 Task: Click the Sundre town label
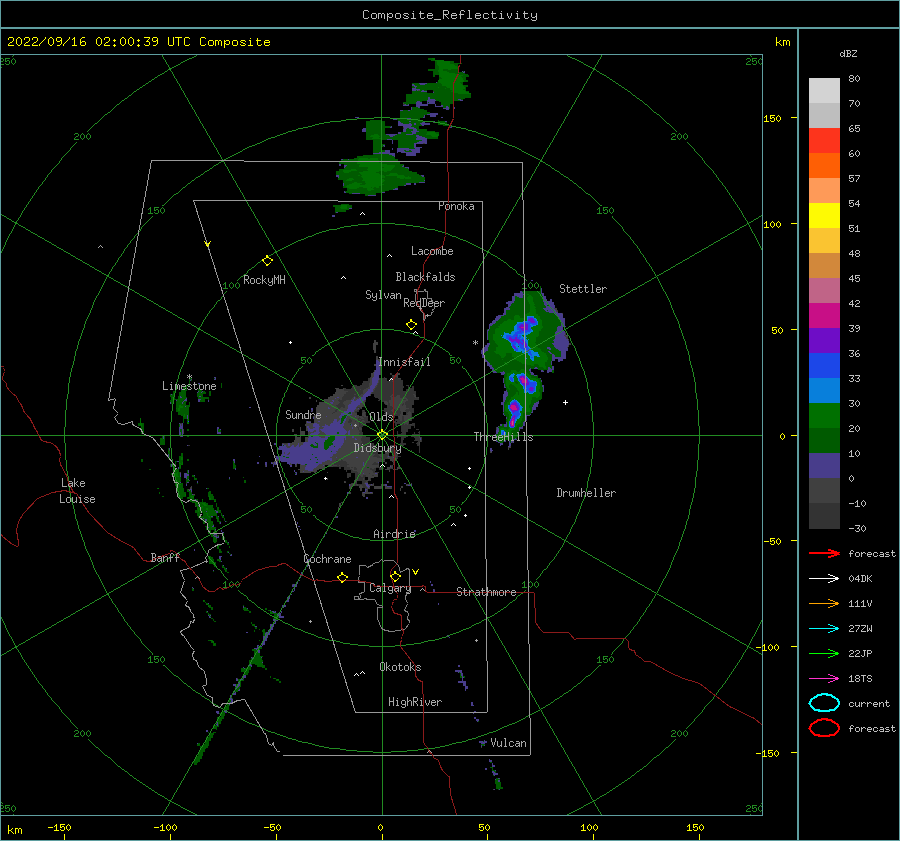tap(303, 415)
